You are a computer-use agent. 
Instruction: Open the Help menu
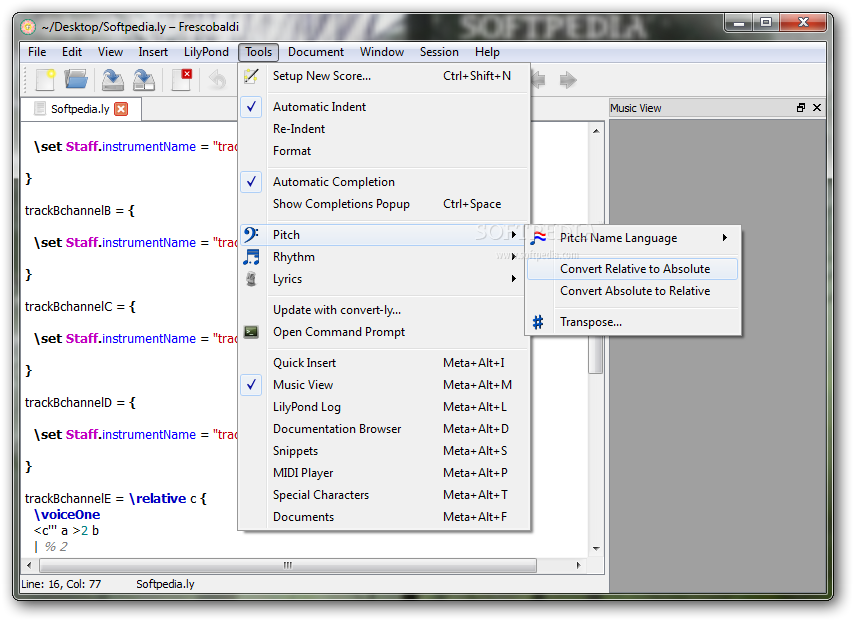pyautogui.click(x=487, y=52)
